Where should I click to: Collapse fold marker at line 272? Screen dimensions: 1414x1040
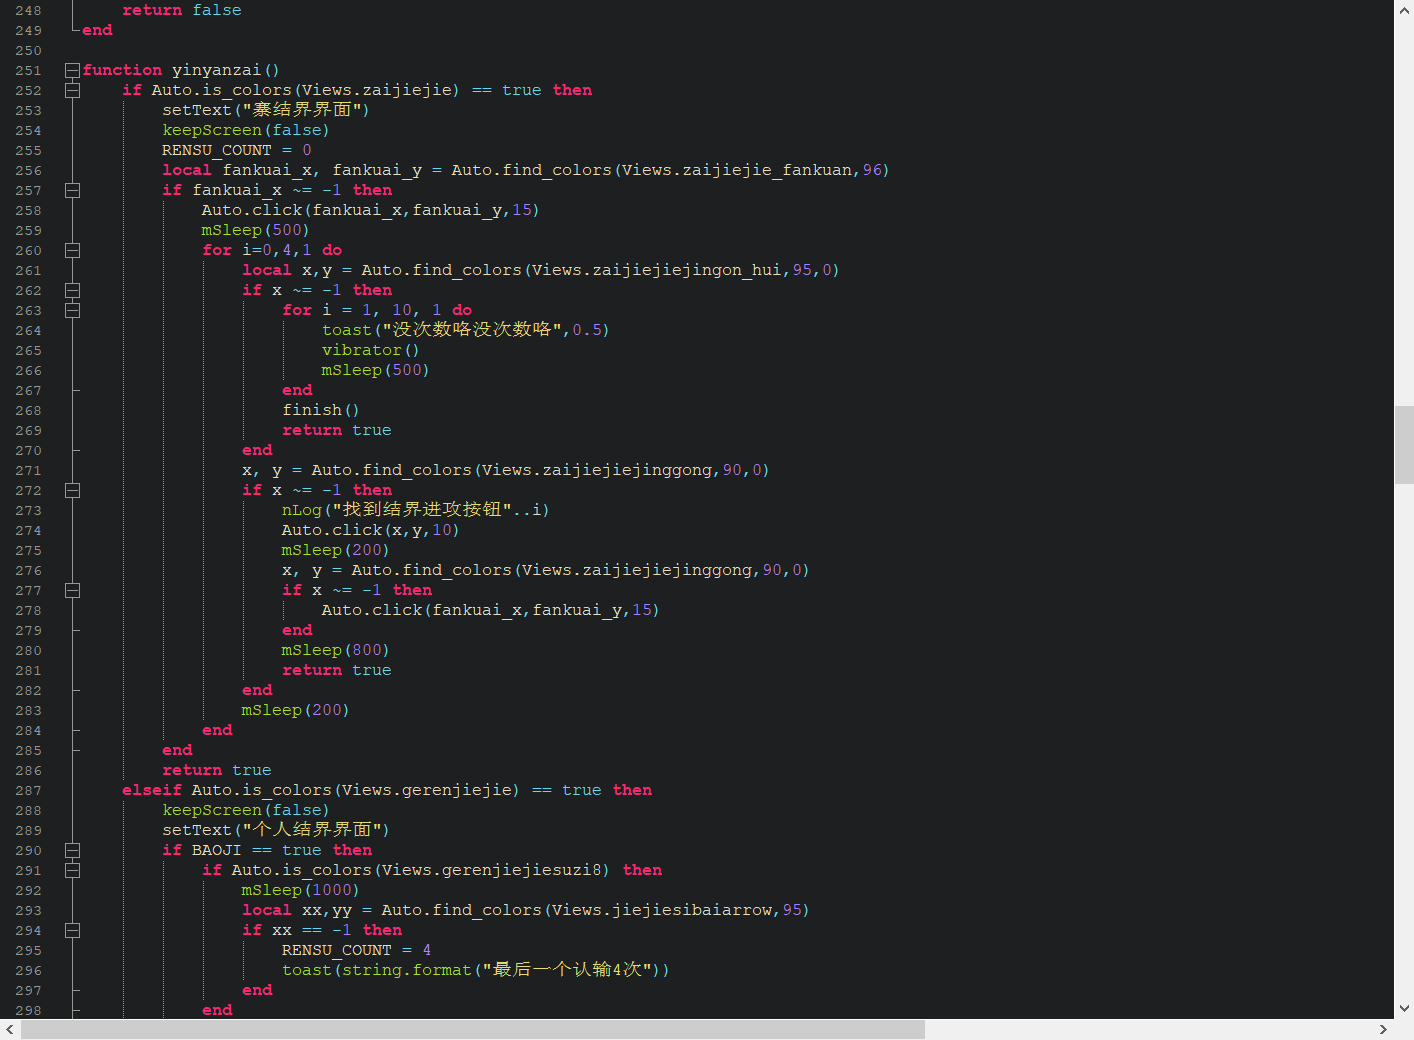click(72, 490)
